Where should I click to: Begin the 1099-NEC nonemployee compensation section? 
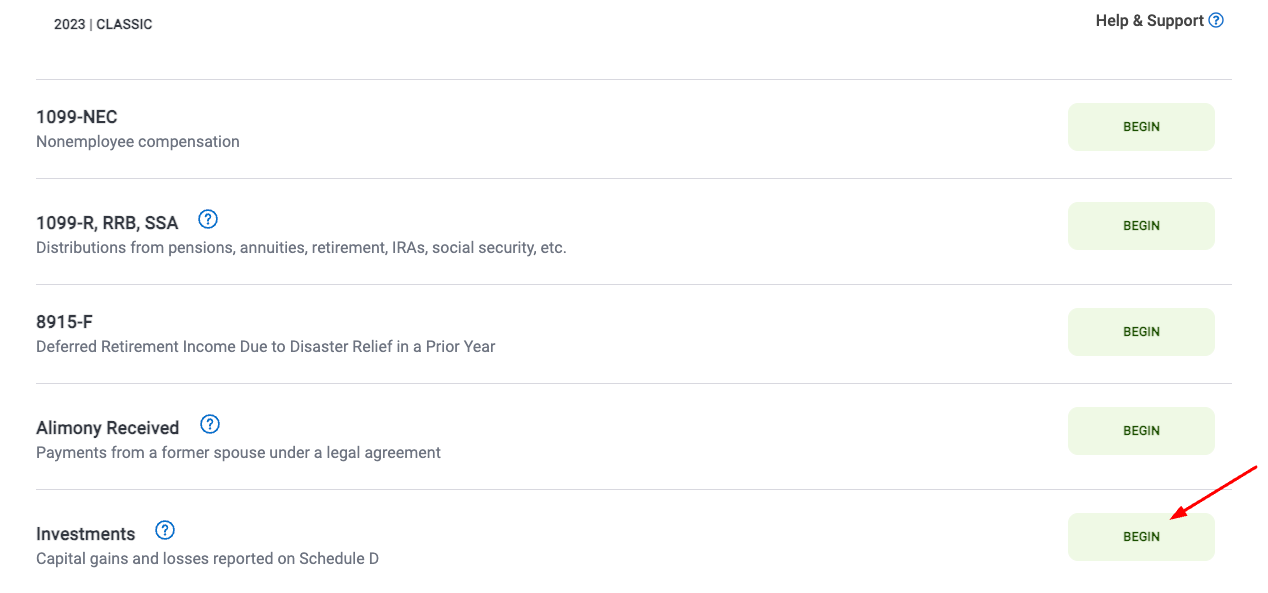click(1141, 127)
